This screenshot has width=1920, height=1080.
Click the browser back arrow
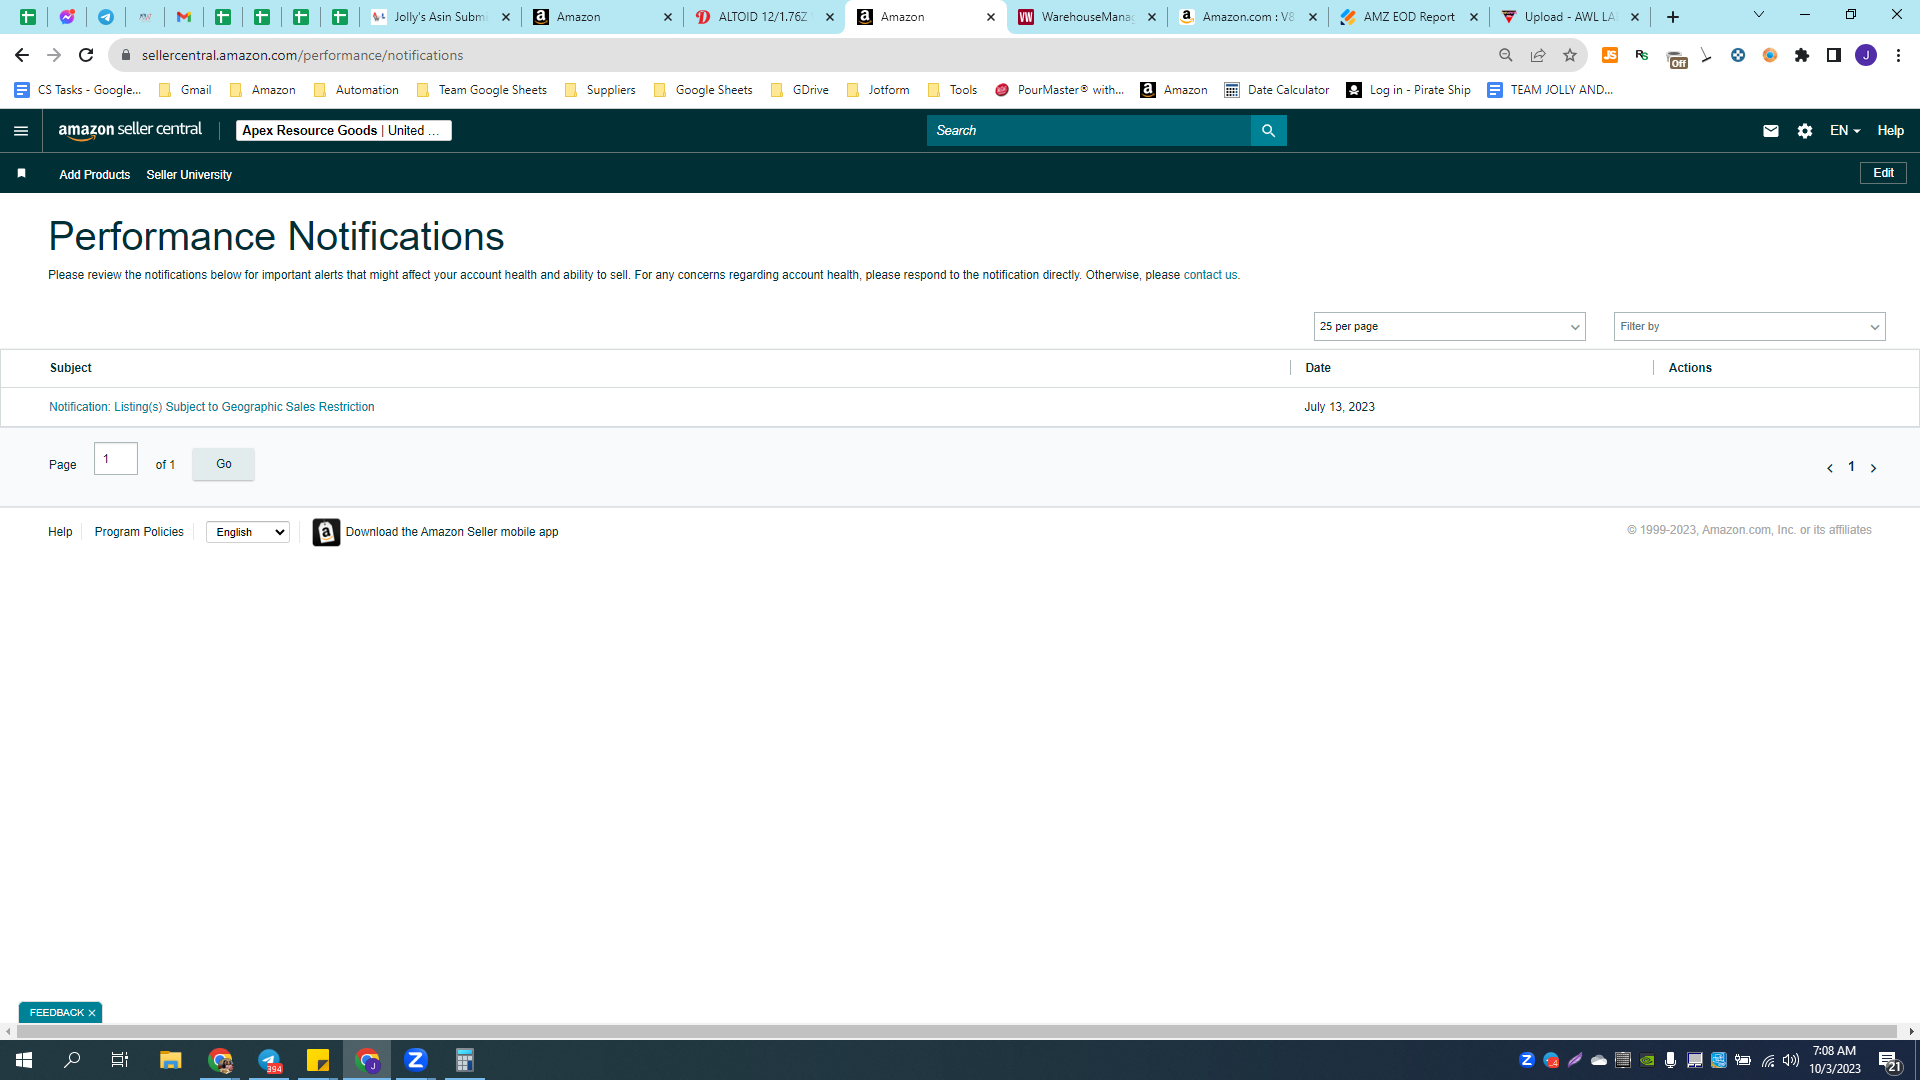[x=22, y=55]
